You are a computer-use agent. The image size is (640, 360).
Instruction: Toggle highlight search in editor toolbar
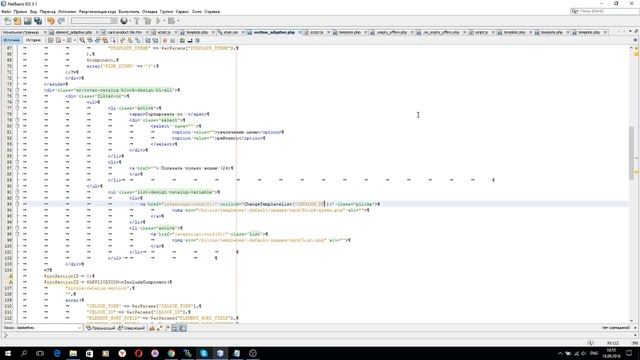point(105,40)
